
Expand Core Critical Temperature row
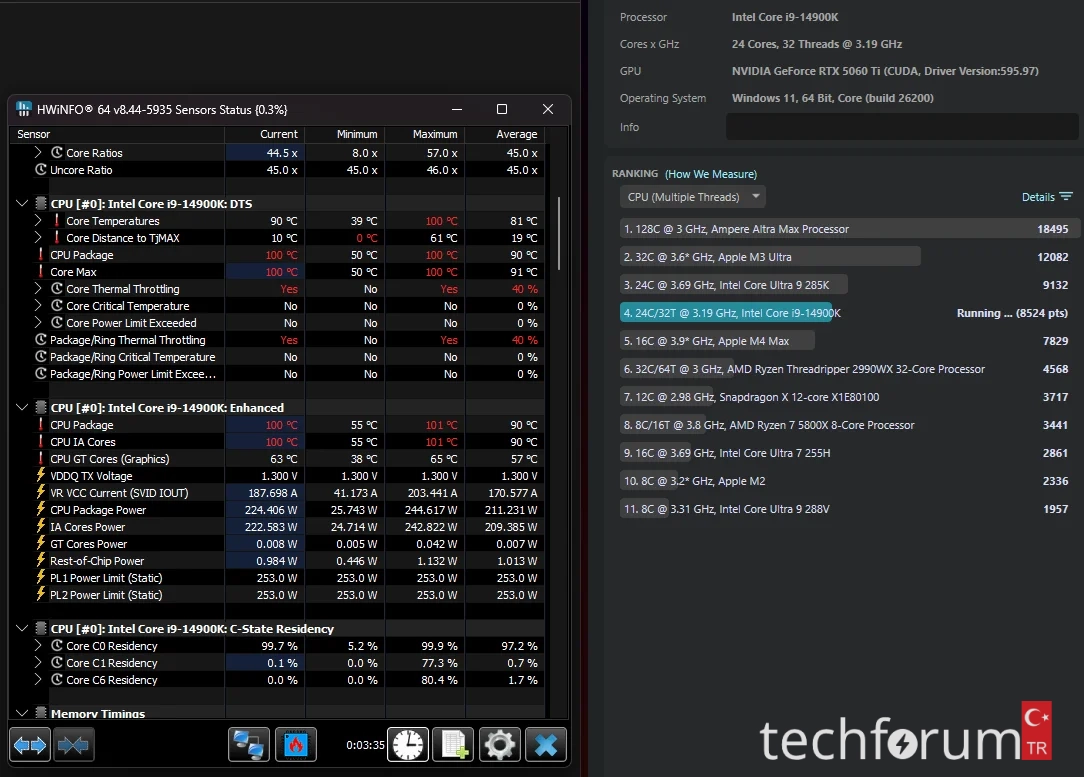pyautogui.click(x=38, y=306)
